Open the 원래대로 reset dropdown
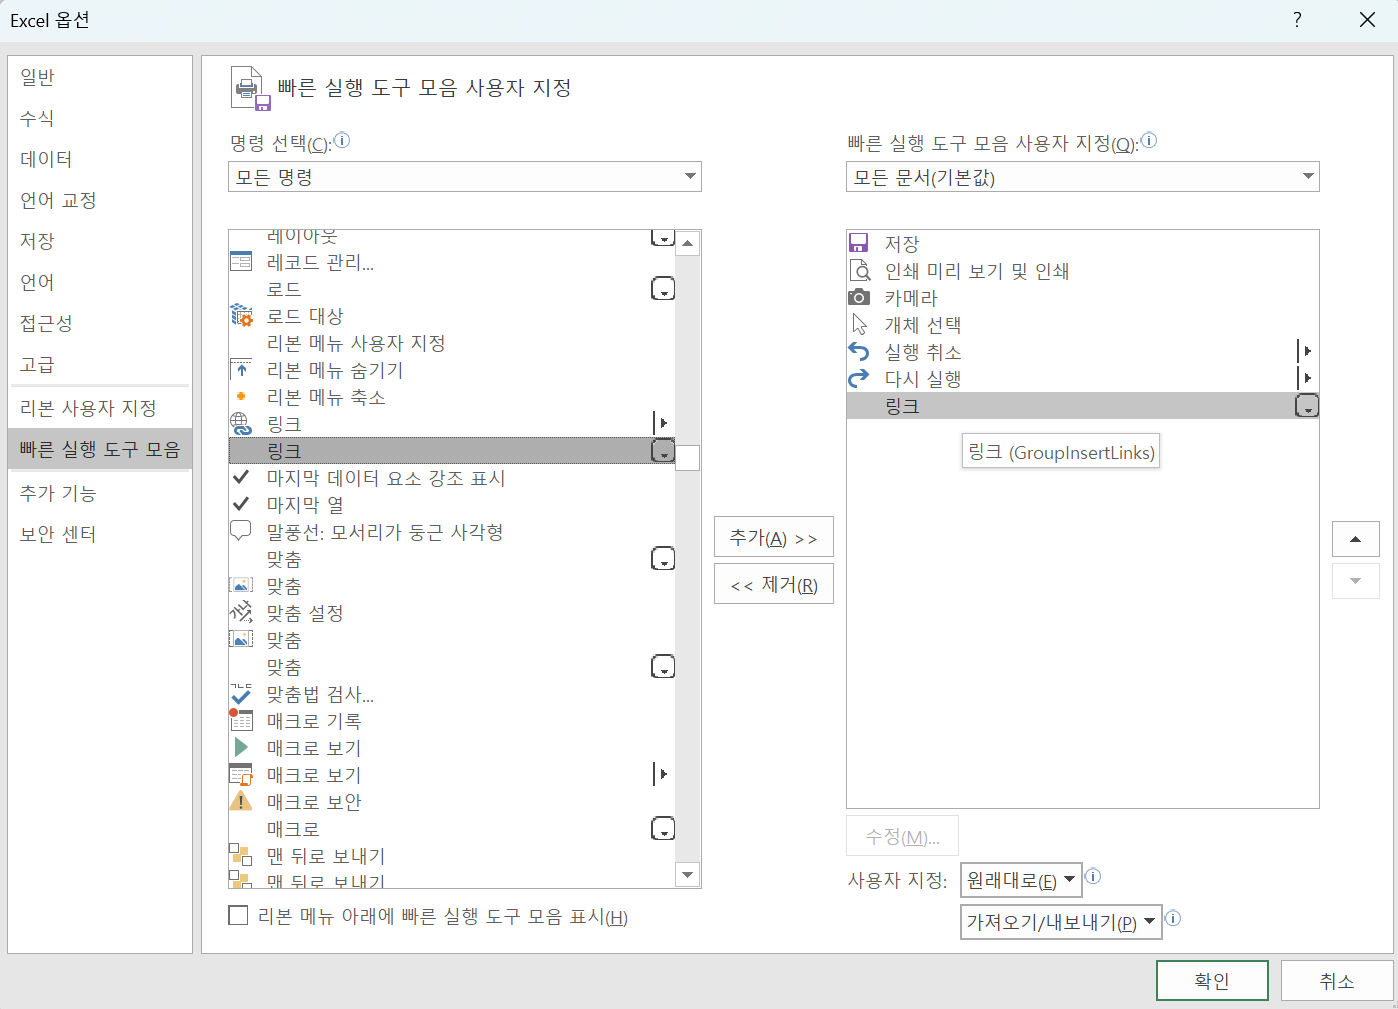1398x1009 pixels. coord(1021,880)
